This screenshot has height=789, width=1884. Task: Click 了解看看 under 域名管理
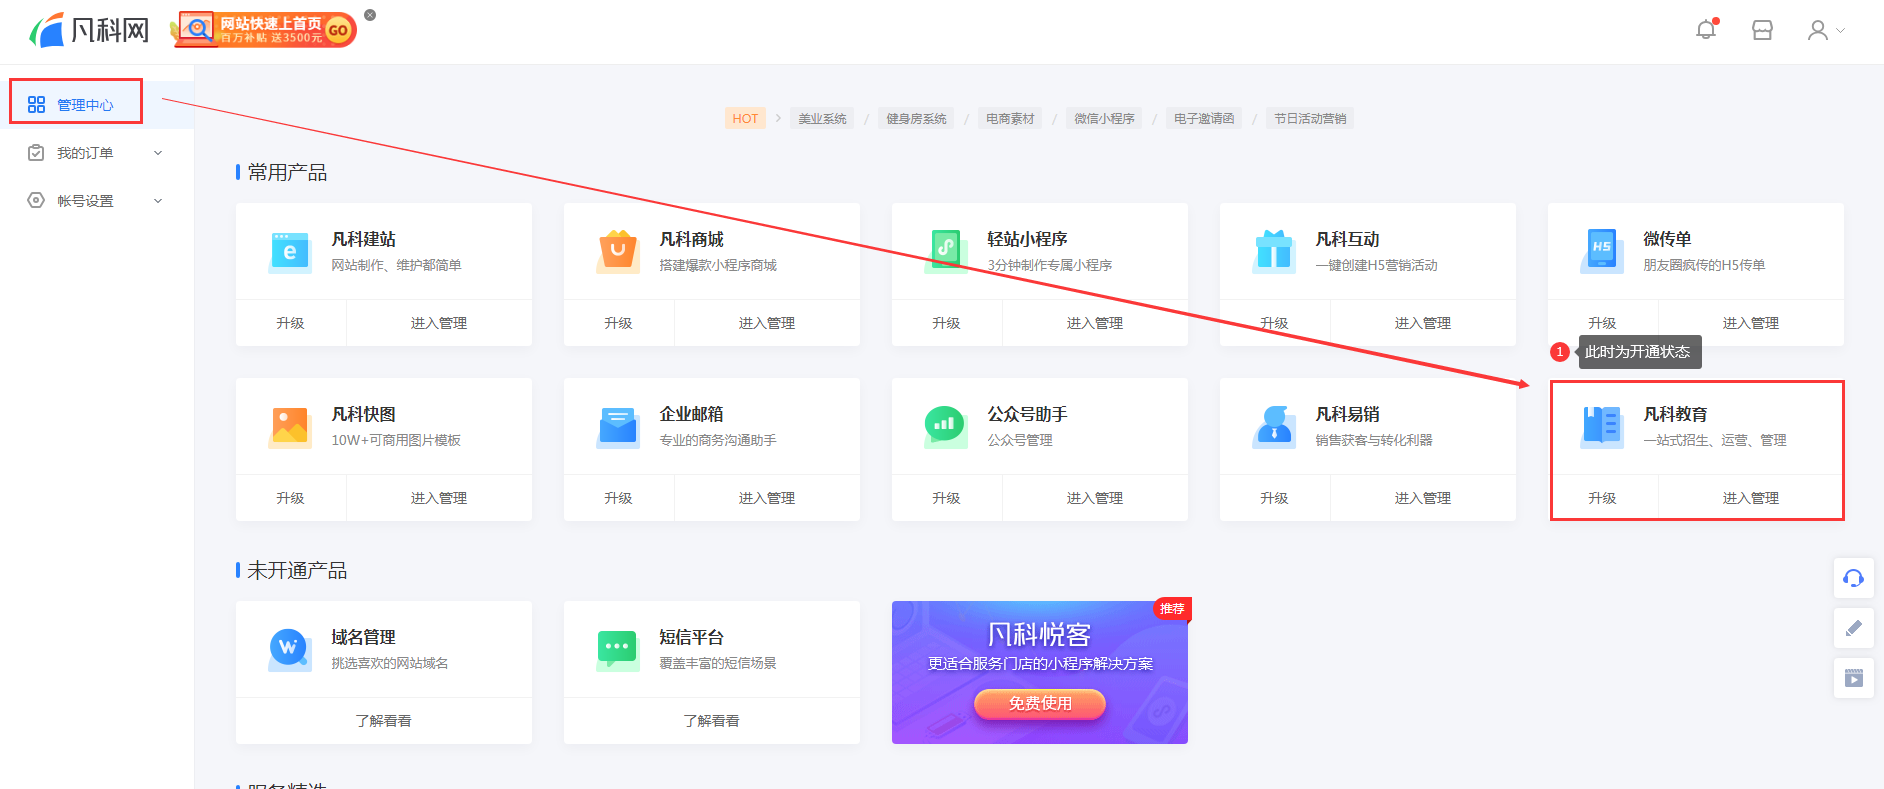384,721
